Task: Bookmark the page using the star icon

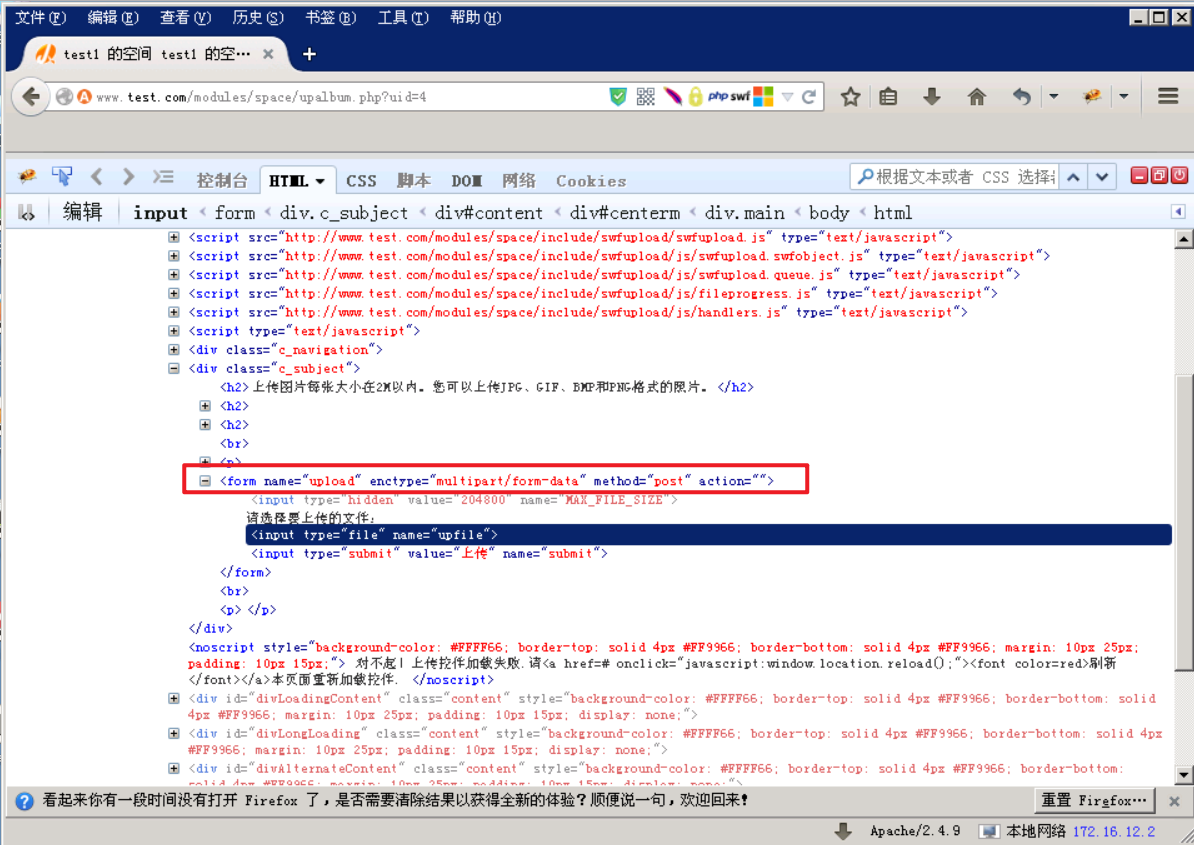Action: pyautogui.click(x=849, y=96)
